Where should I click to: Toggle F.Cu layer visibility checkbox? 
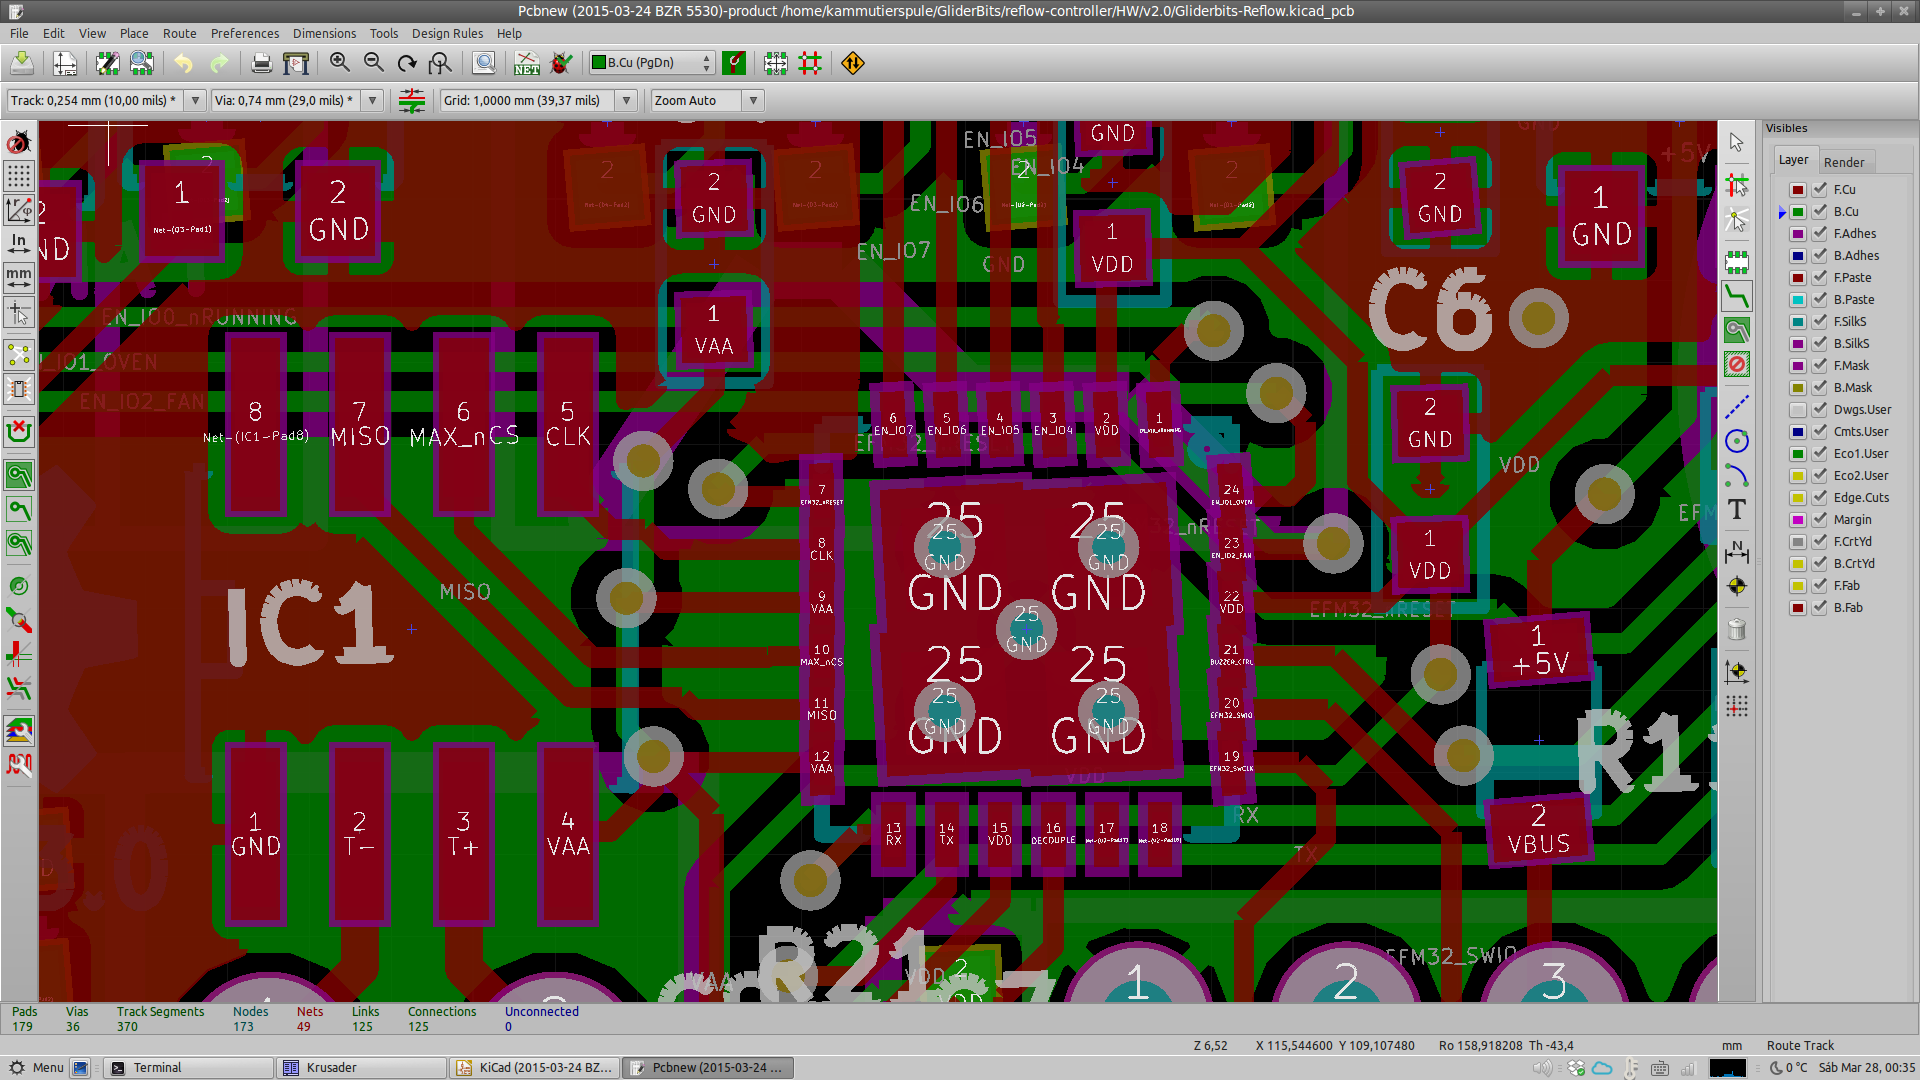[1820, 190]
